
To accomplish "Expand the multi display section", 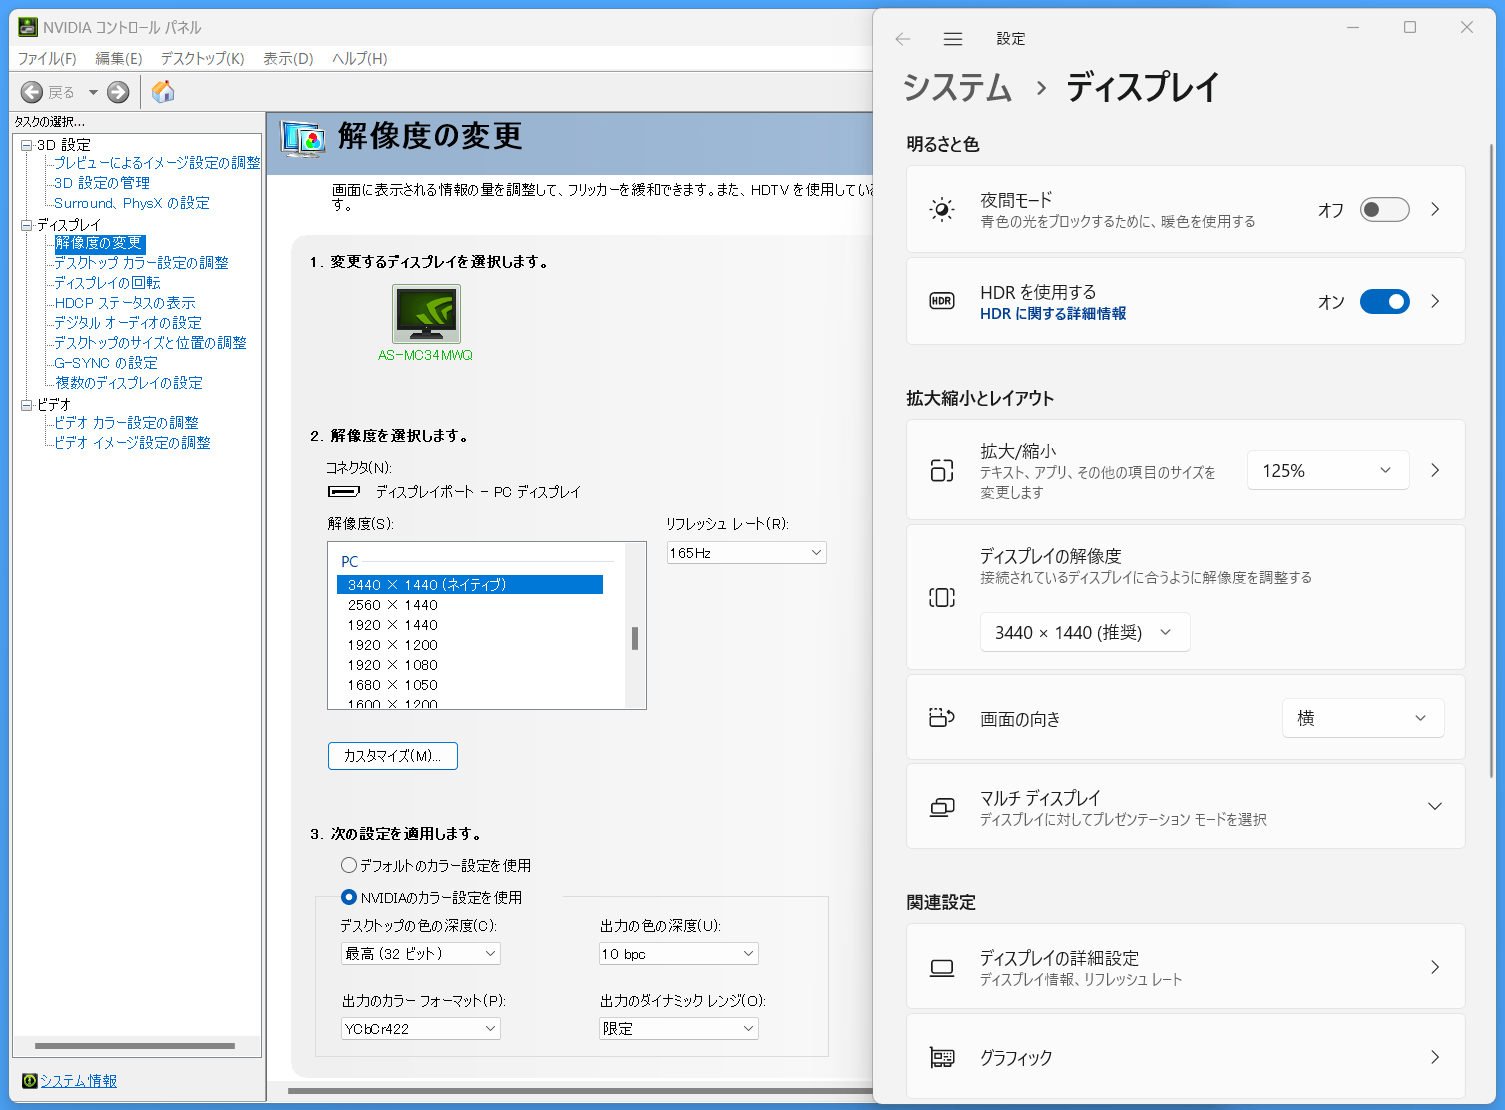I will [x=1435, y=807].
